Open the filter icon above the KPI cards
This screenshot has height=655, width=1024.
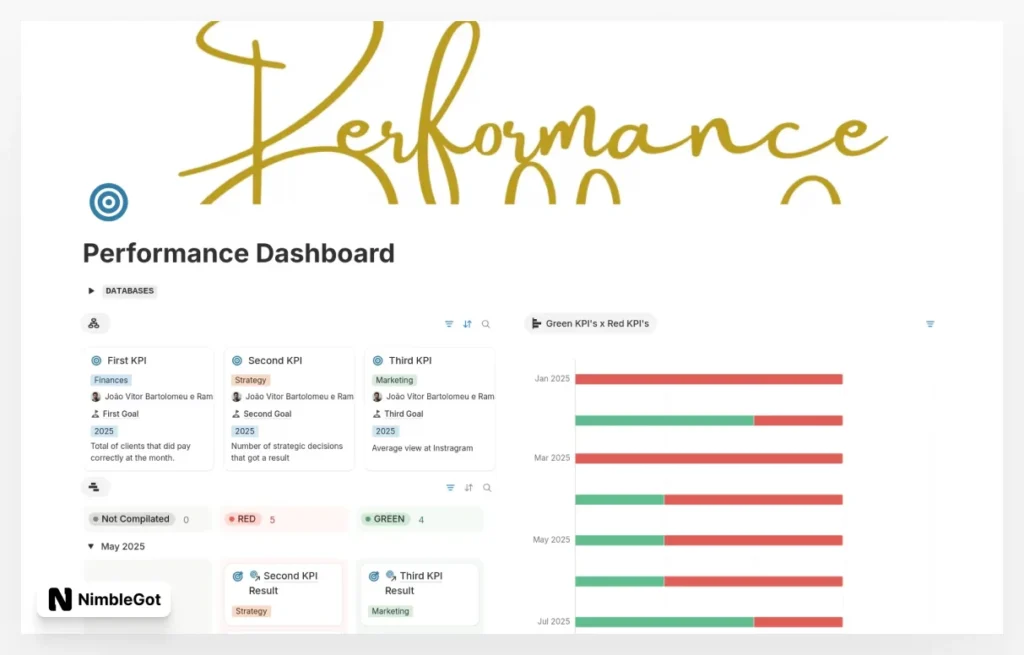point(448,323)
